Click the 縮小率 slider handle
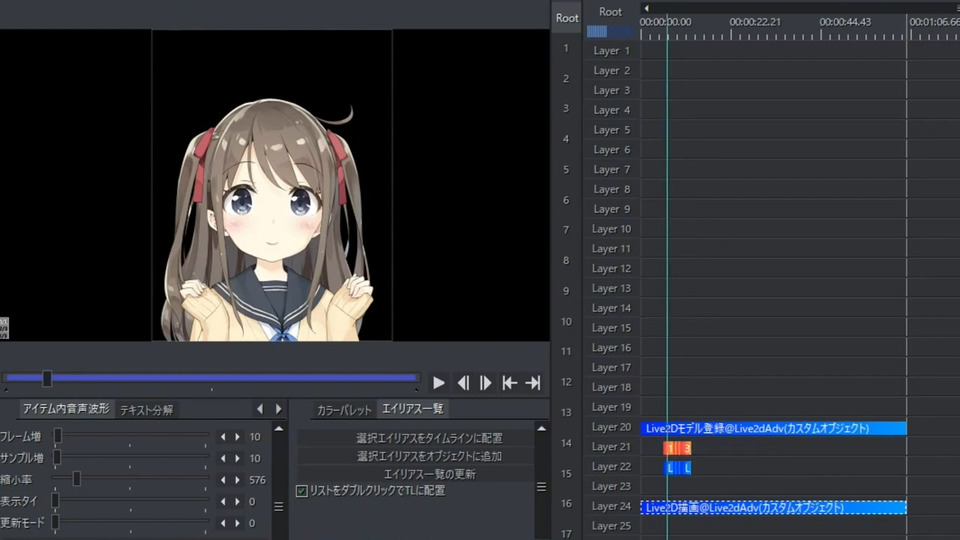Viewport: 960px width, 540px height. click(x=77, y=478)
